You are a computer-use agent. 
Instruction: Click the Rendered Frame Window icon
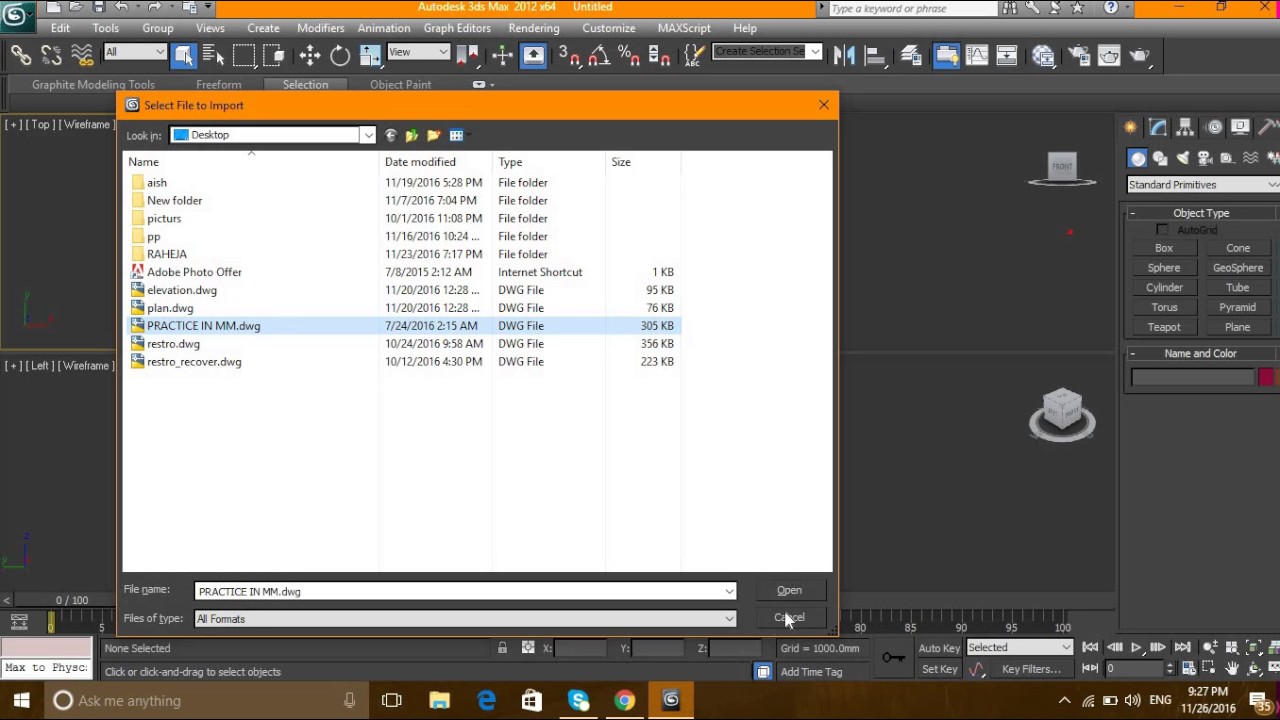coord(1109,55)
